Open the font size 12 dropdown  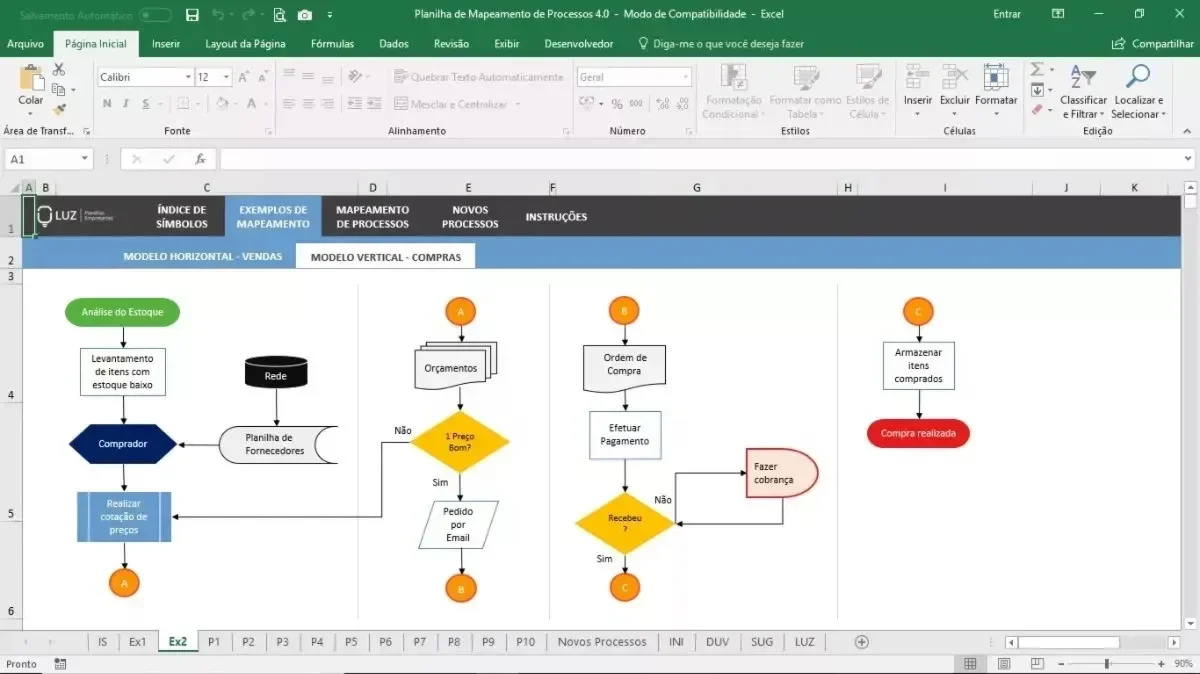tap(227, 77)
